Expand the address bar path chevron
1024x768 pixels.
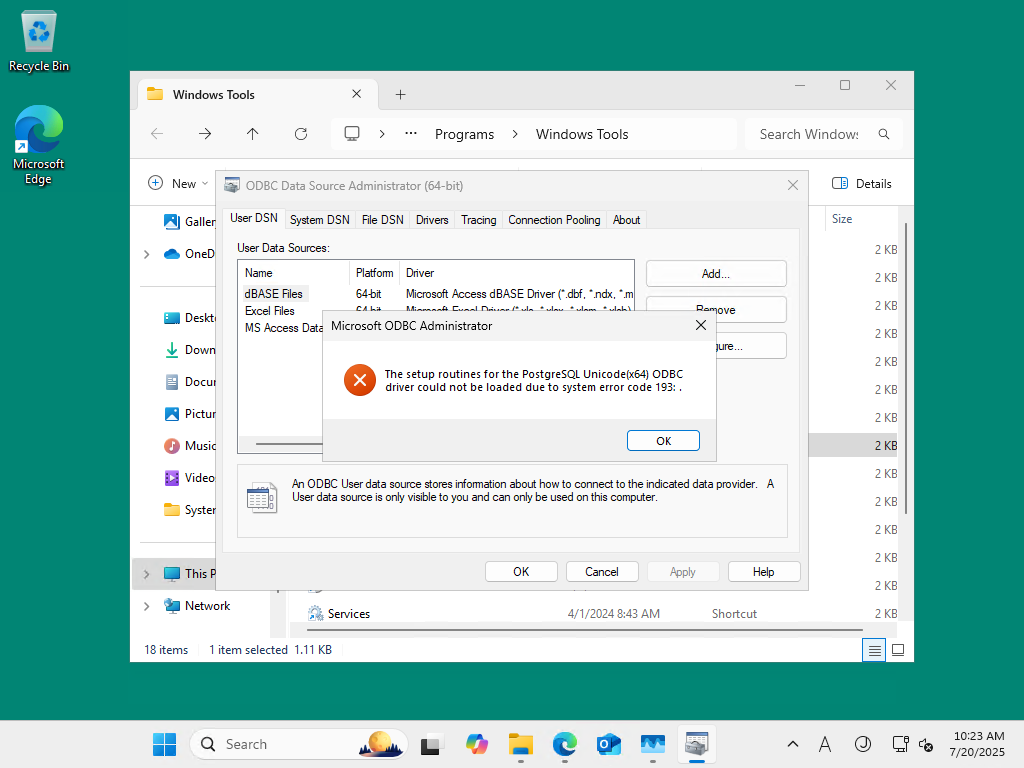[x=382, y=134]
